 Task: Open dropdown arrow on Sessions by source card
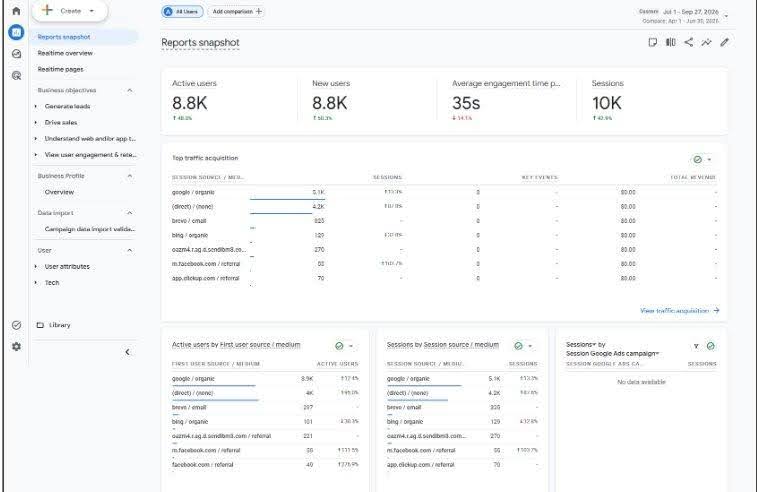point(530,346)
